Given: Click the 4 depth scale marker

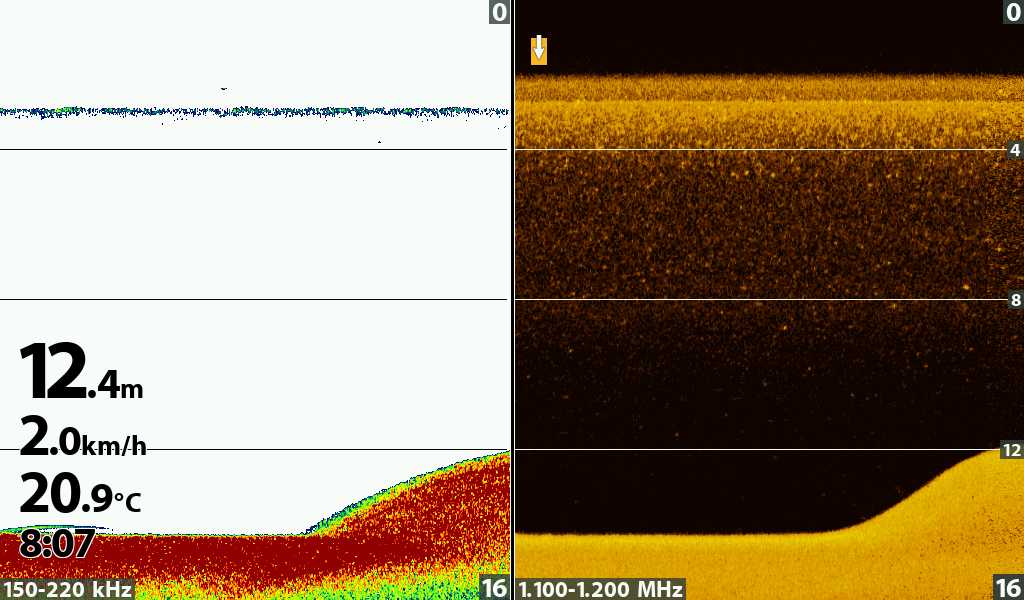Looking at the screenshot, I should click(1015, 150).
